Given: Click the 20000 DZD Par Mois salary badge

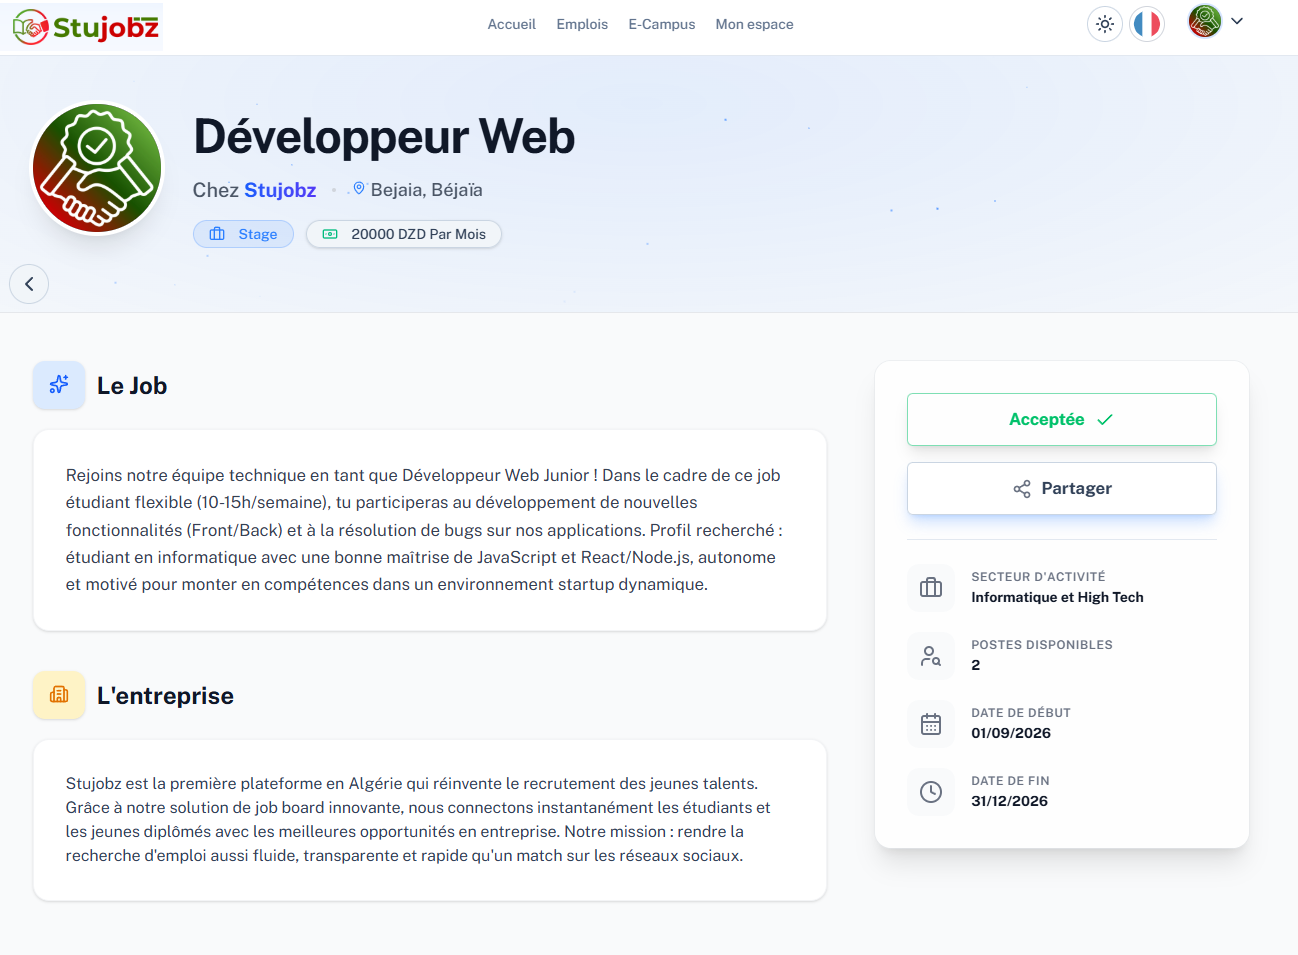Looking at the screenshot, I should (x=404, y=234).
